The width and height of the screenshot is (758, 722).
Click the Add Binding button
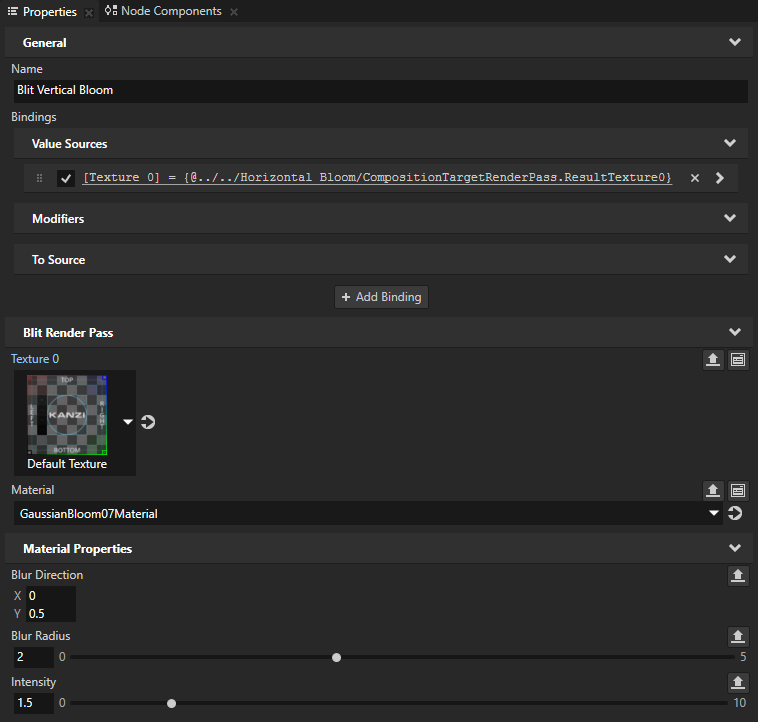tap(381, 297)
